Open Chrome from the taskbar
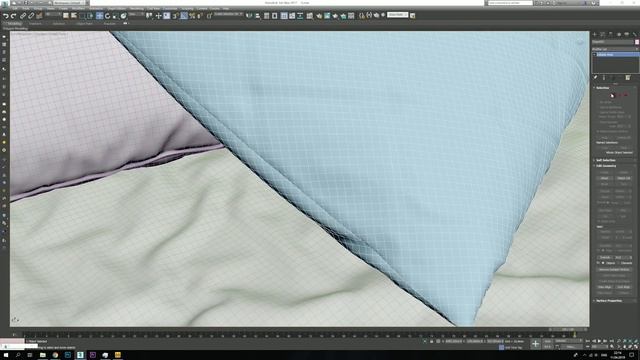Image resolution: width=640 pixels, height=360 pixels. [55, 355]
